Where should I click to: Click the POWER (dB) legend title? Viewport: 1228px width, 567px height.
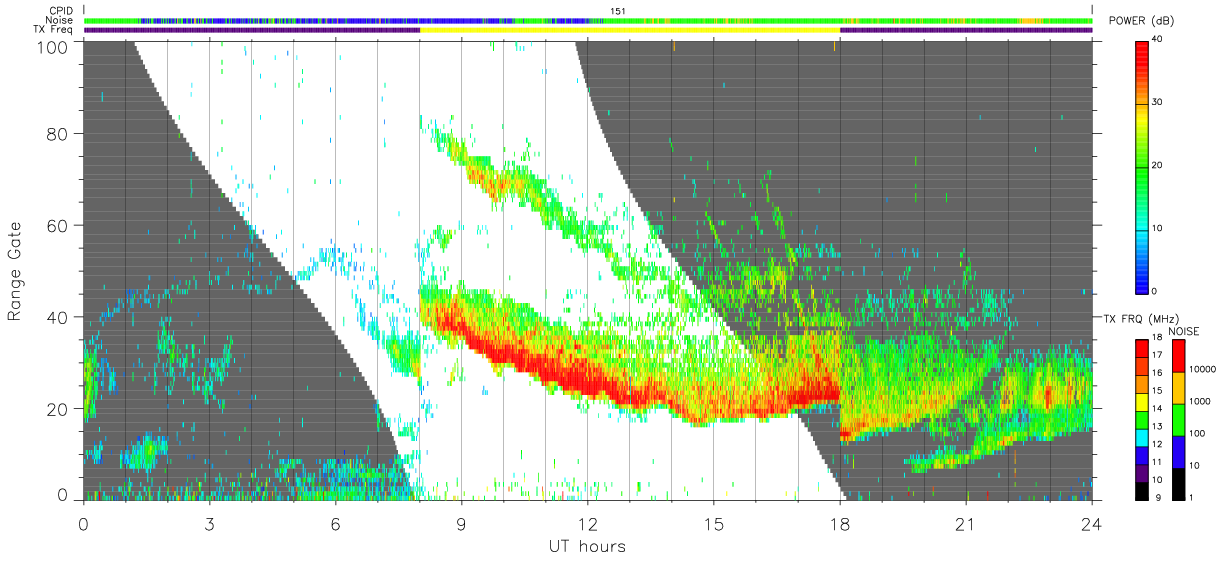tap(1141, 21)
